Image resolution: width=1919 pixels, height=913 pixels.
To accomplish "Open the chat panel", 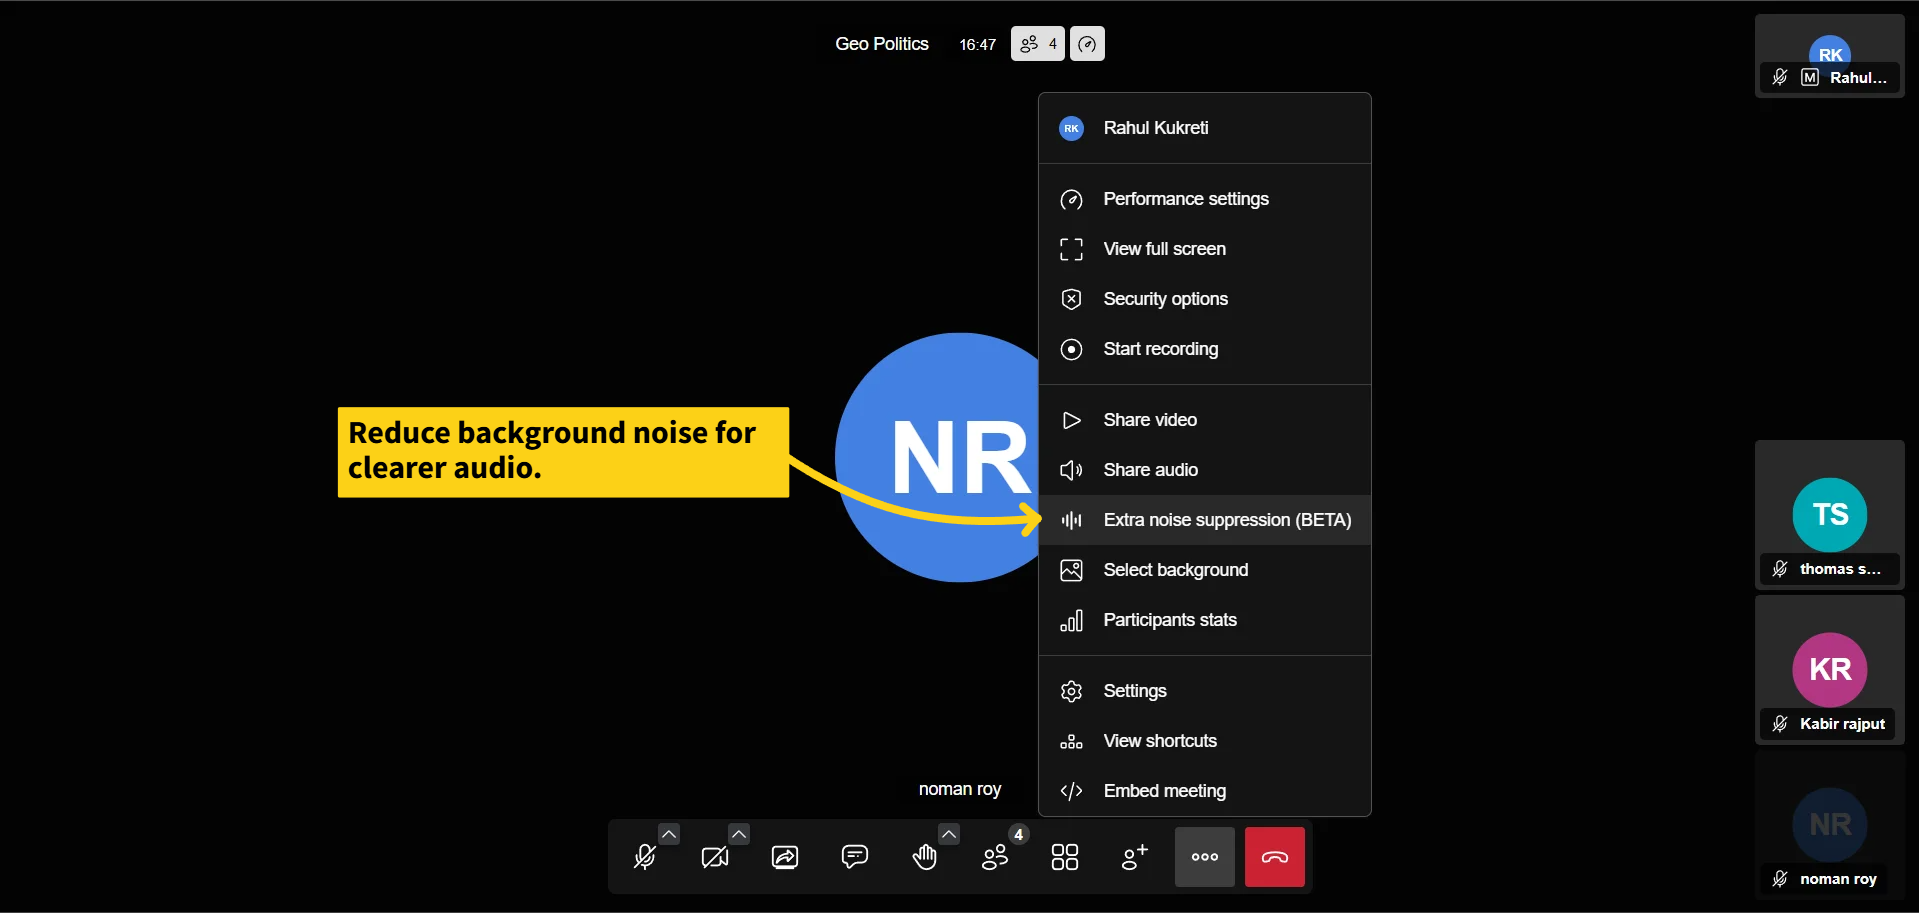I will [x=855, y=857].
